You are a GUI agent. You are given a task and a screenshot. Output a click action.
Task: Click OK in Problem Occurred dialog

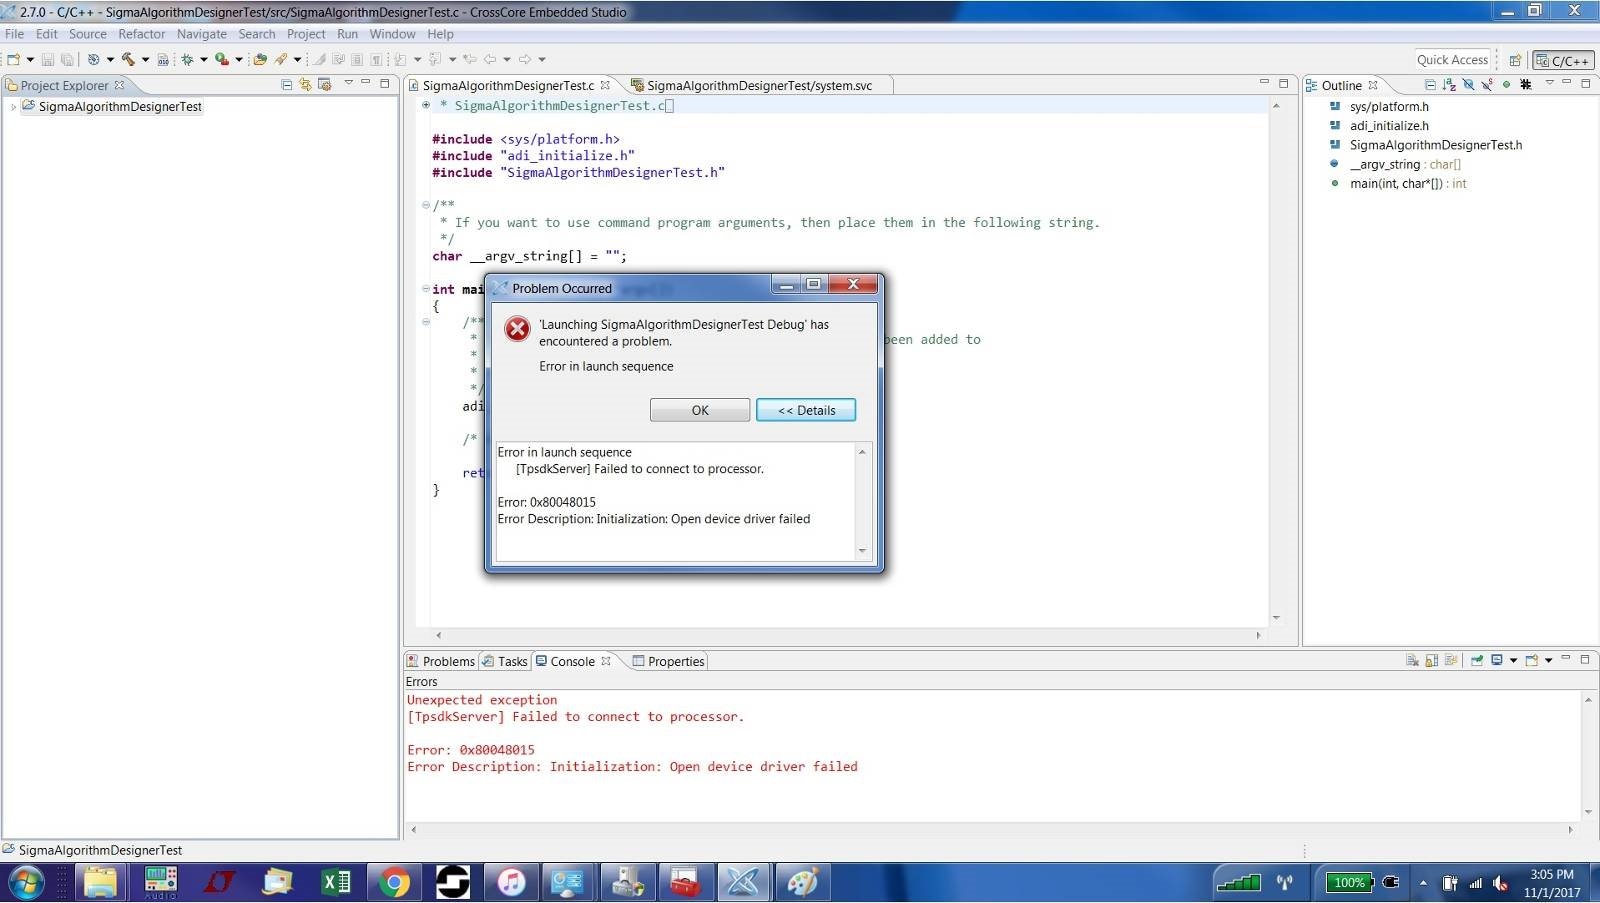point(700,410)
